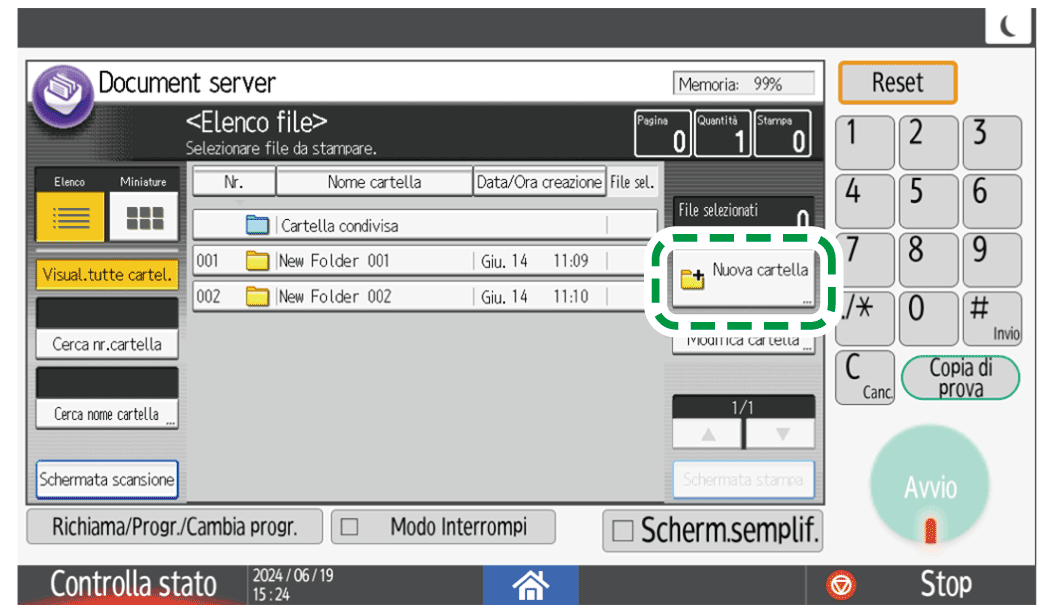This screenshot has width=1044, height=613.
Task: Select row text New Folder 002
Action: pyautogui.click(x=335, y=296)
